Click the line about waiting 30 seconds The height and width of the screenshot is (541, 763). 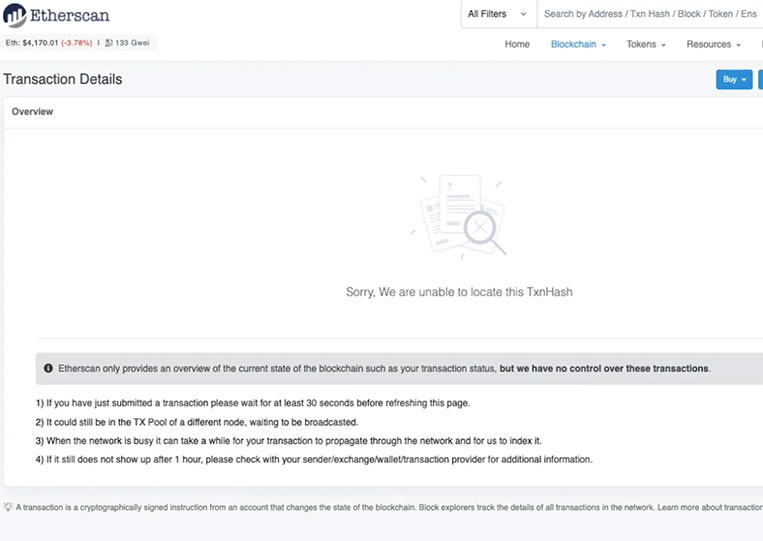click(x=253, y=403)
